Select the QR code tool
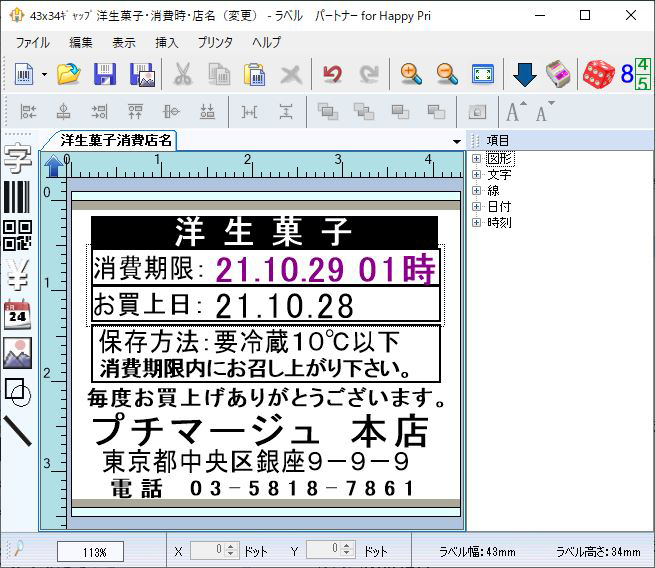 [17, 236]
